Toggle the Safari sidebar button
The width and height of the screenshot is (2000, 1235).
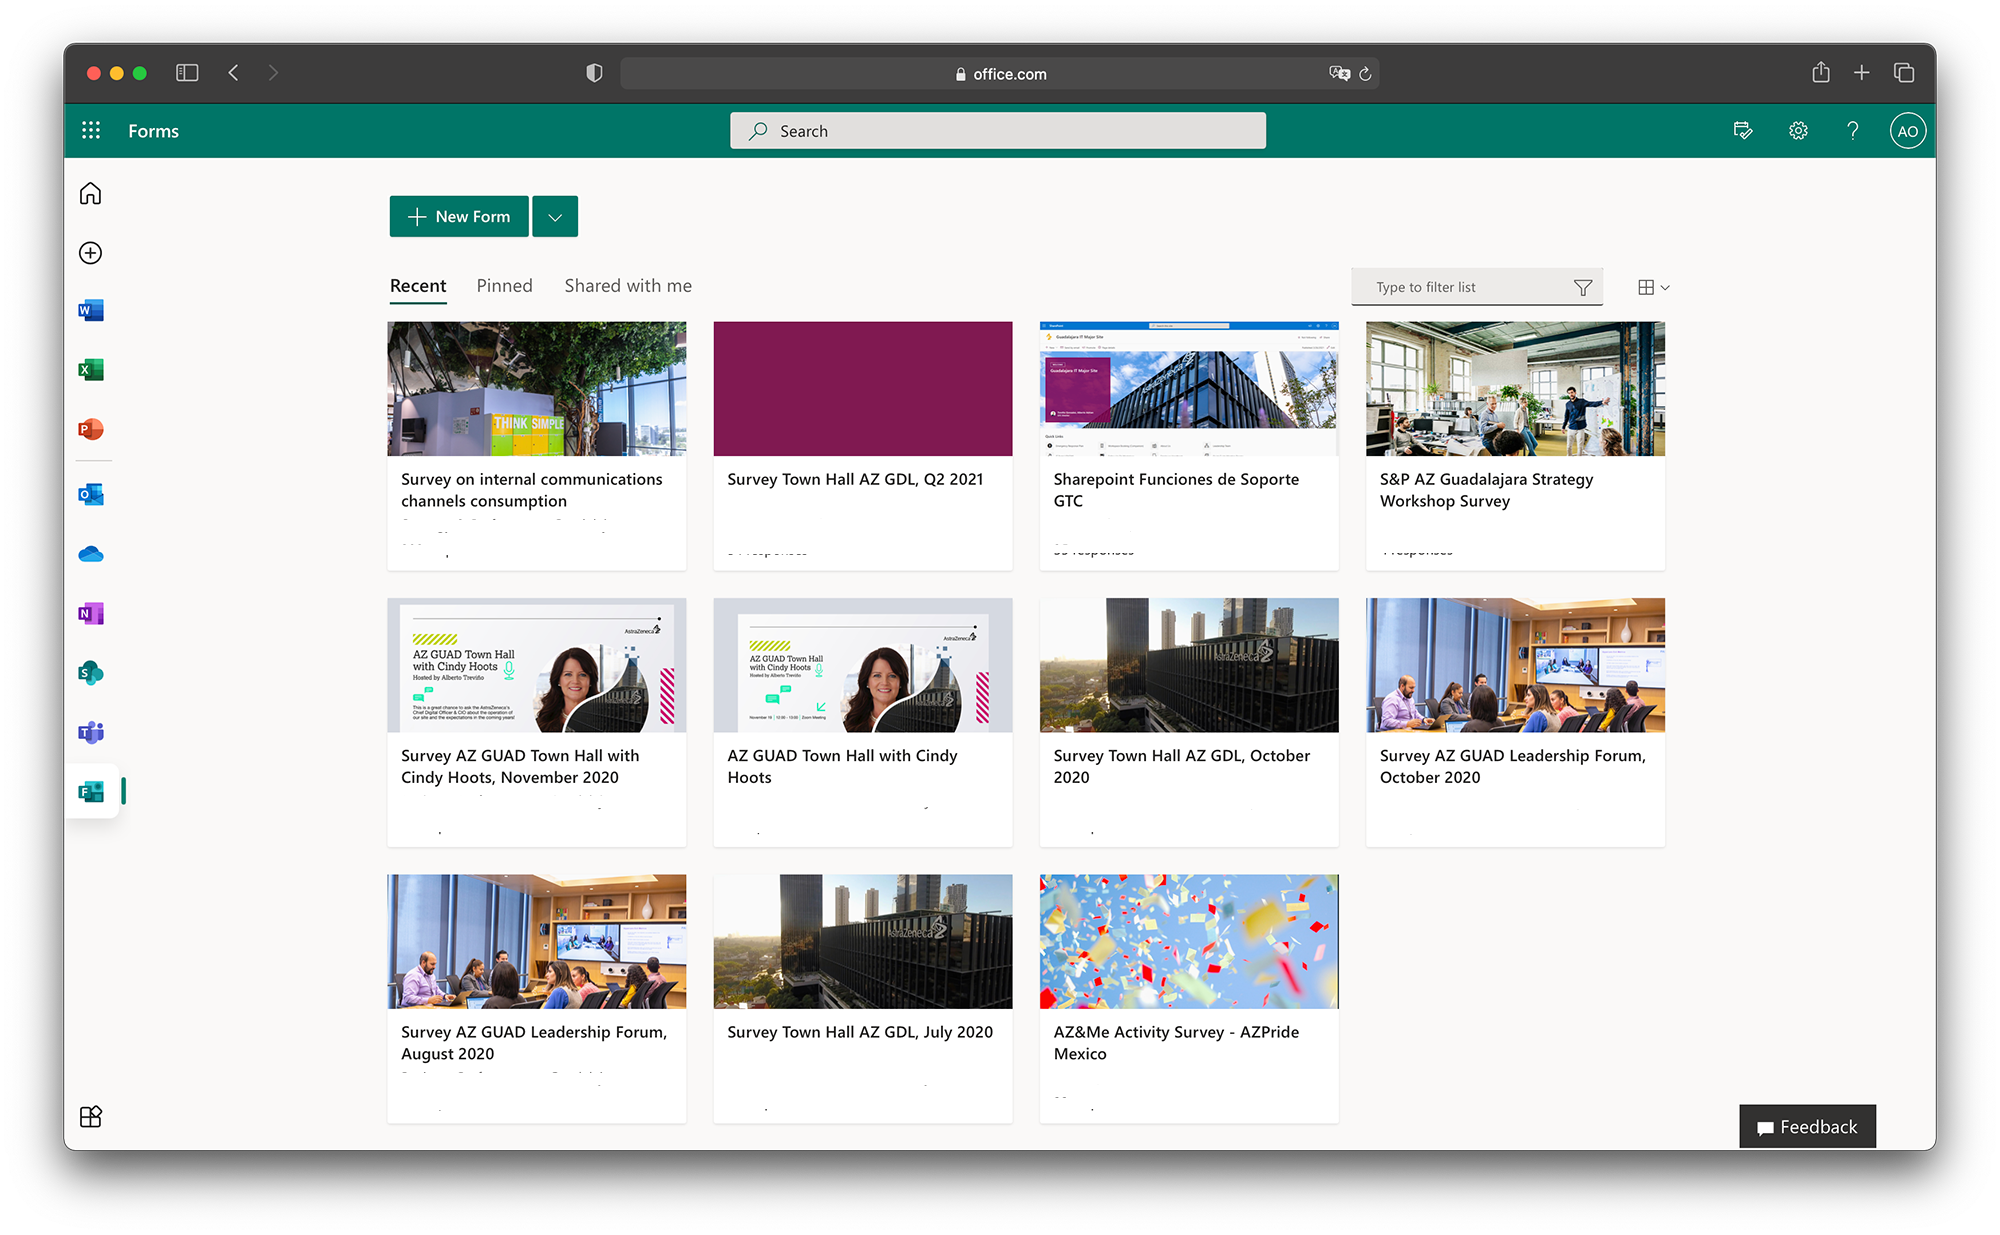click(x=187, y=73)
